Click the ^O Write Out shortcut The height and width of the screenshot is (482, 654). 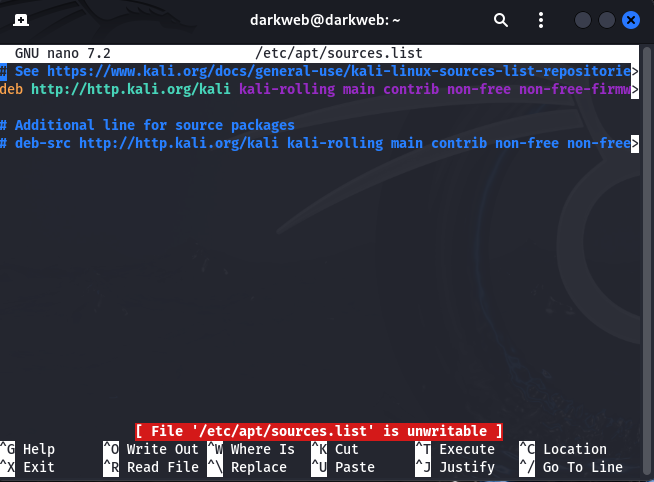(151, 449)
